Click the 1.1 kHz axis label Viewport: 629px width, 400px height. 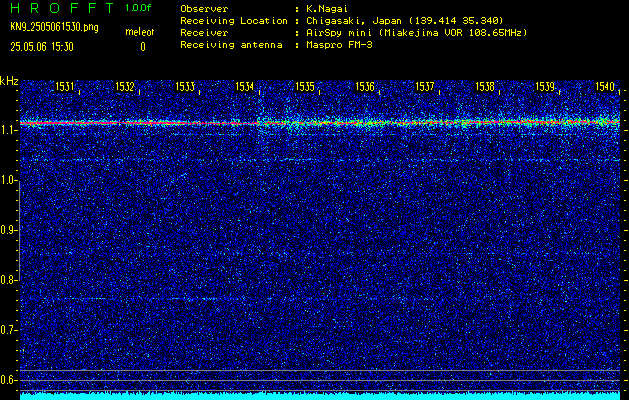point(8,130)
